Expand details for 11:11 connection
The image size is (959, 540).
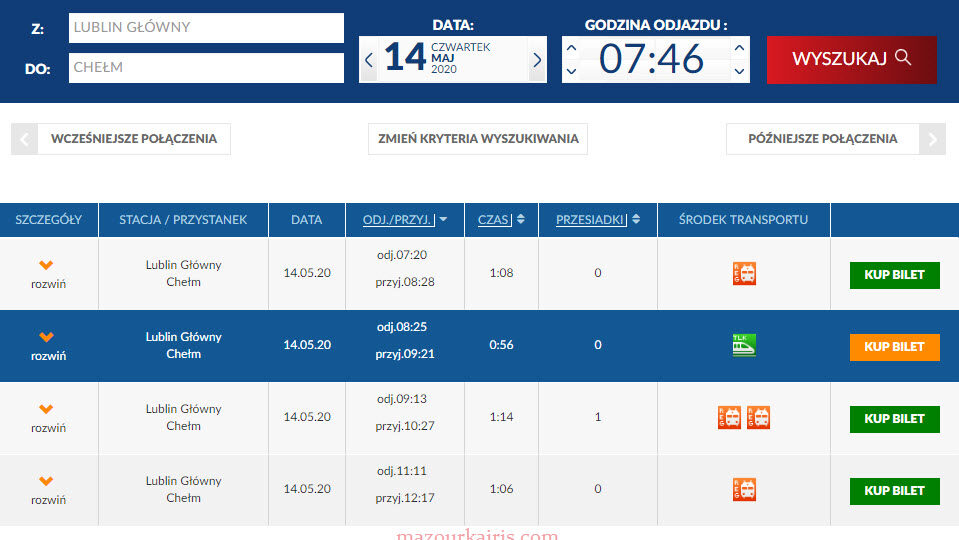(x=46, y=490)
